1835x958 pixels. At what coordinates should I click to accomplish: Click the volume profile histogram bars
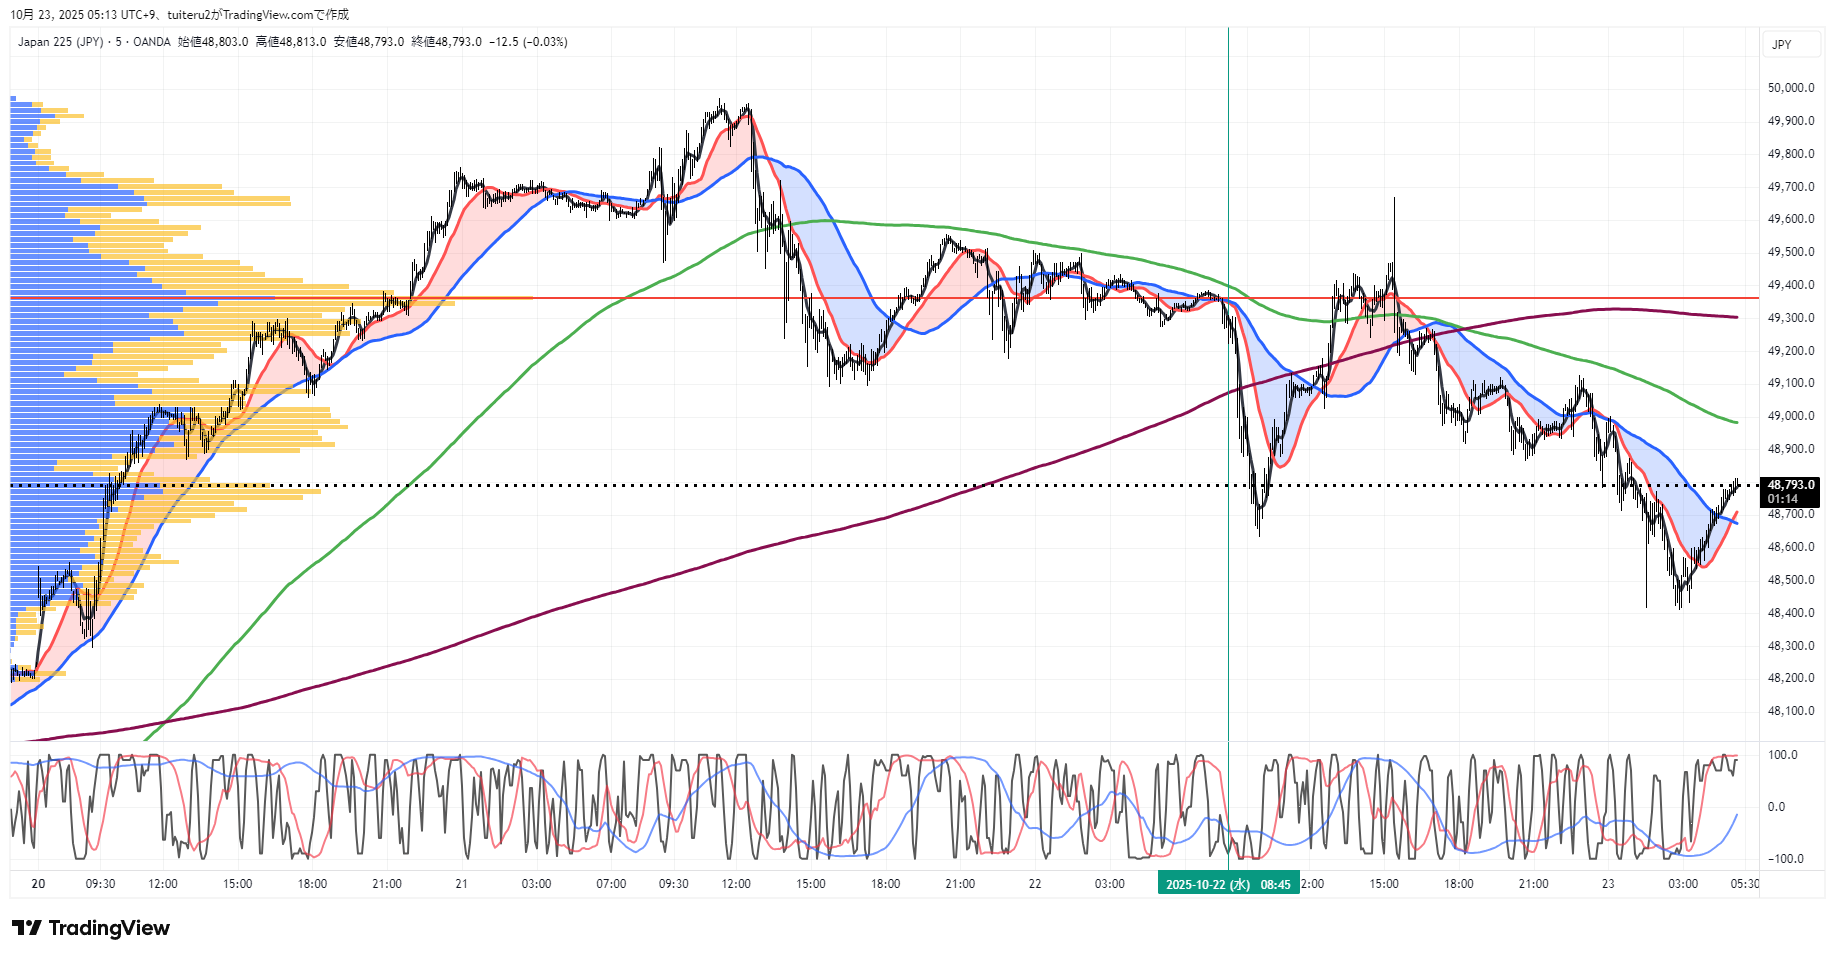150,300
